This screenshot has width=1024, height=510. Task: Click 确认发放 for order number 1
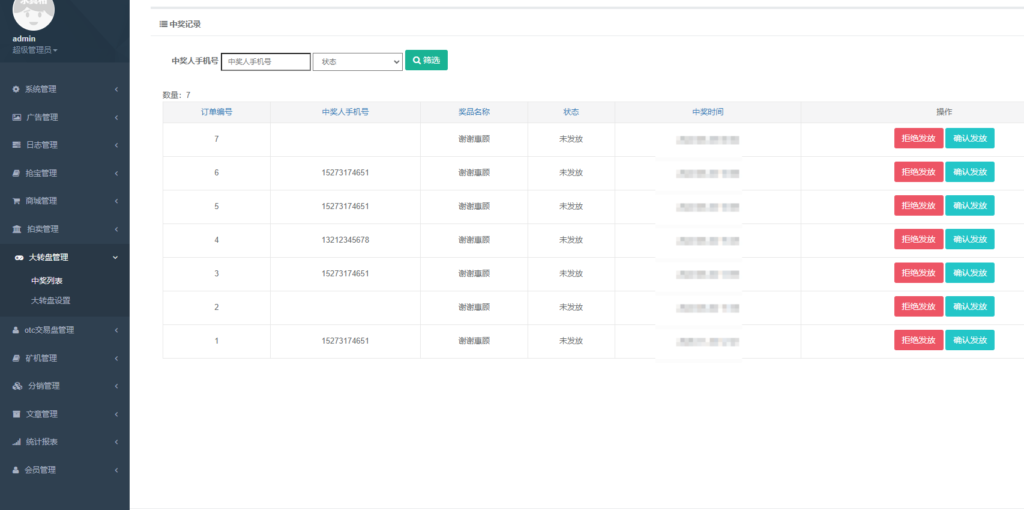pyautogui.click(x=969, y=341)
